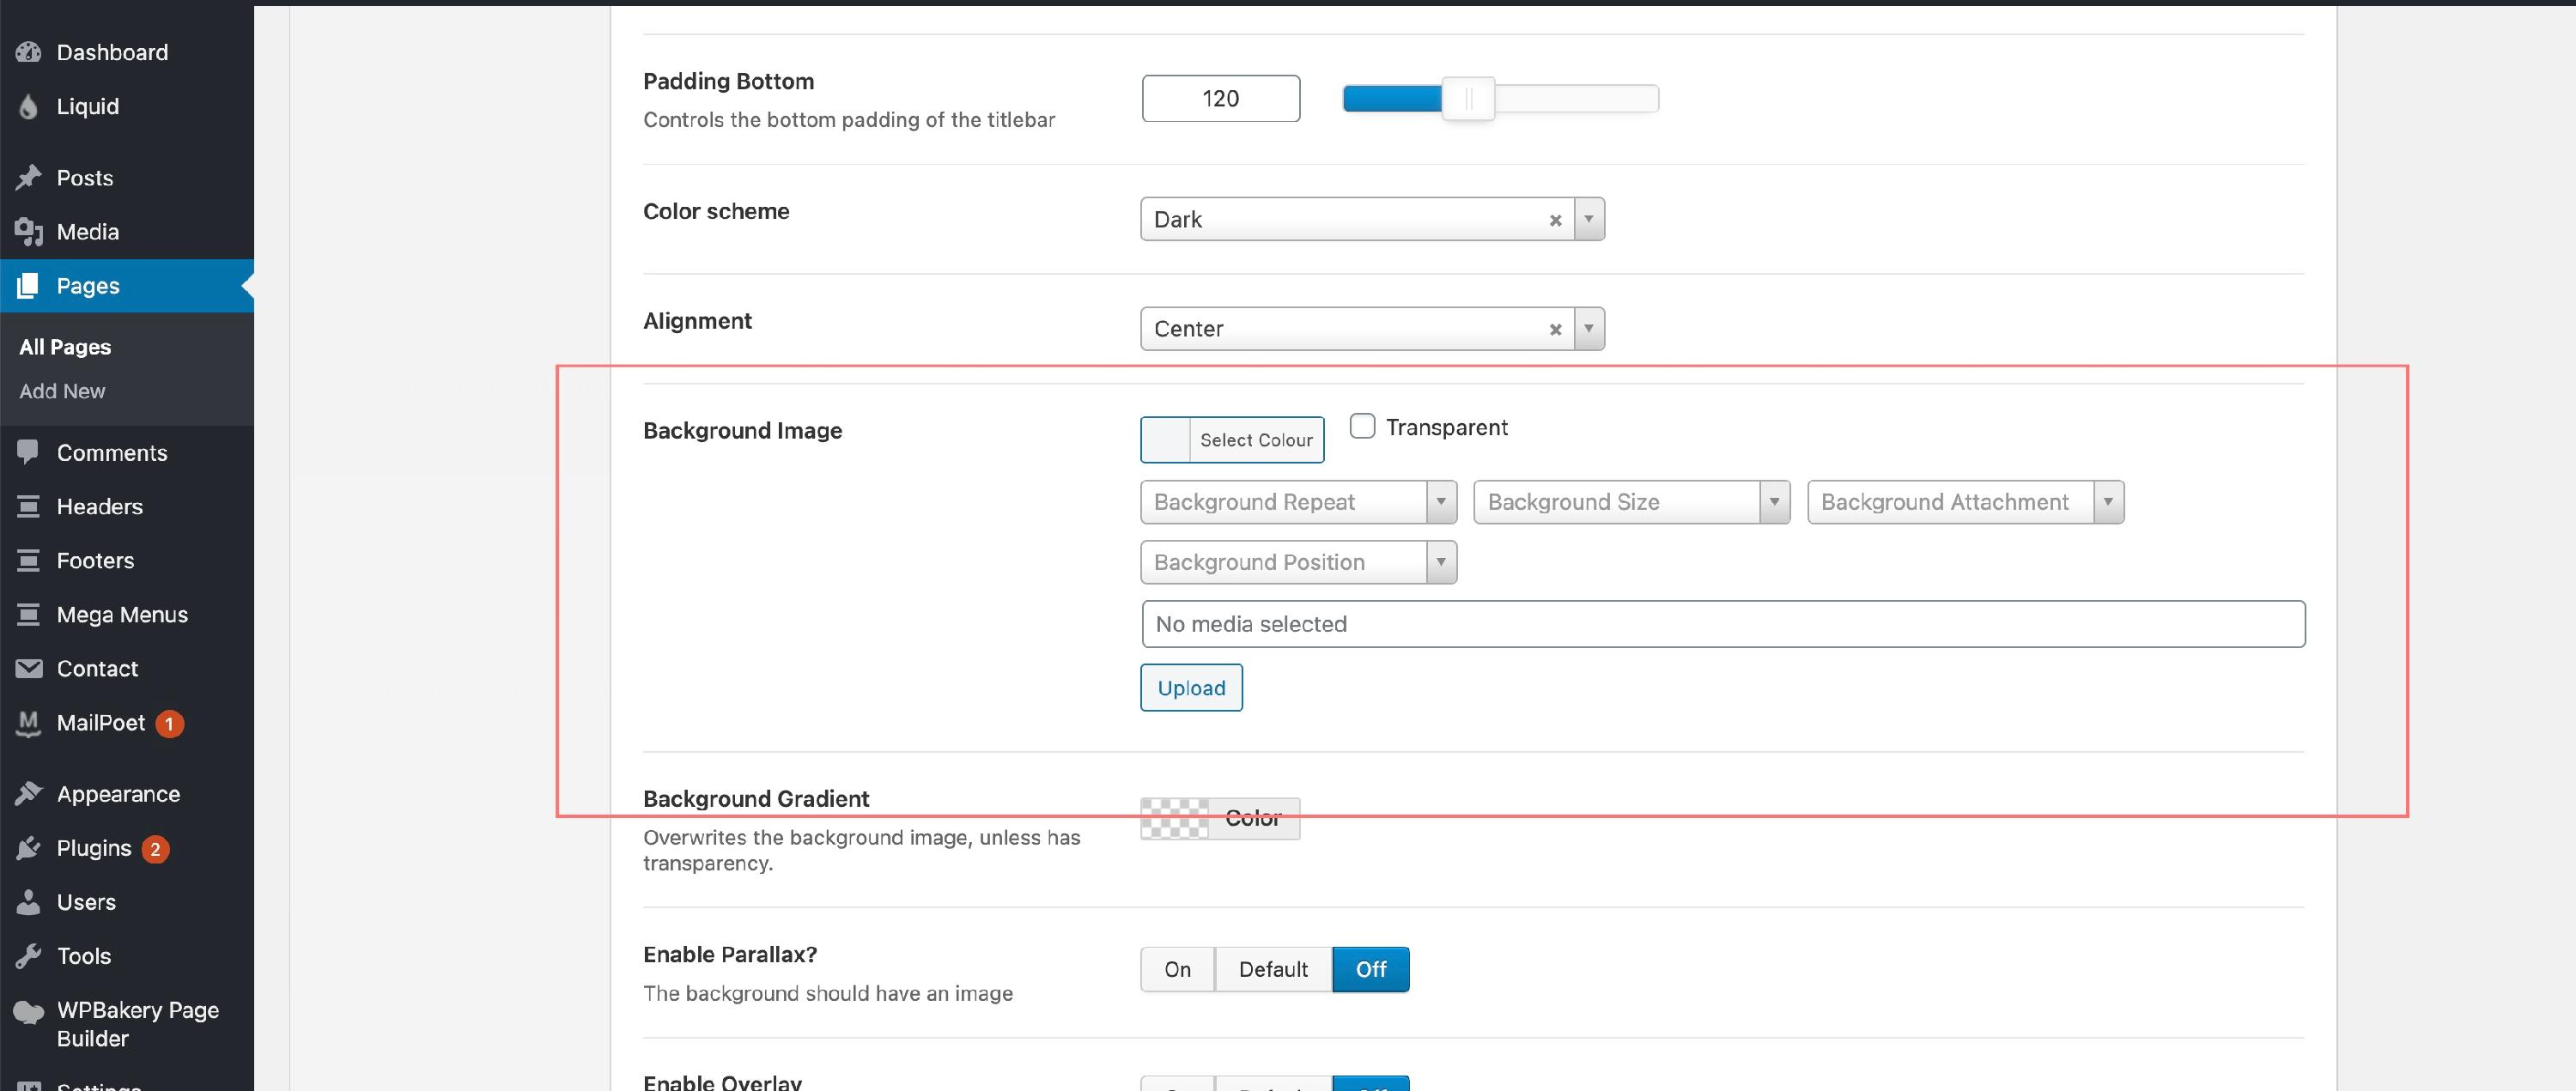Select the Media library icon
Viewport: 2576px width, 1091px height.
point(88,231)
